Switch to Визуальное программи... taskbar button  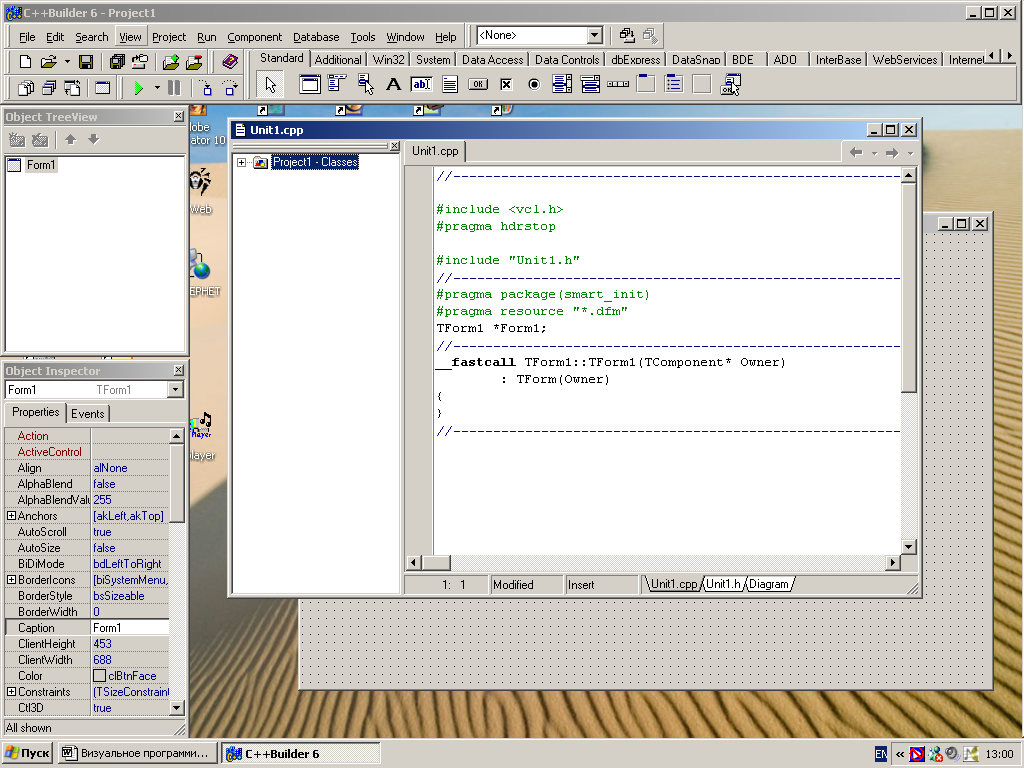(x=136, y=753)
